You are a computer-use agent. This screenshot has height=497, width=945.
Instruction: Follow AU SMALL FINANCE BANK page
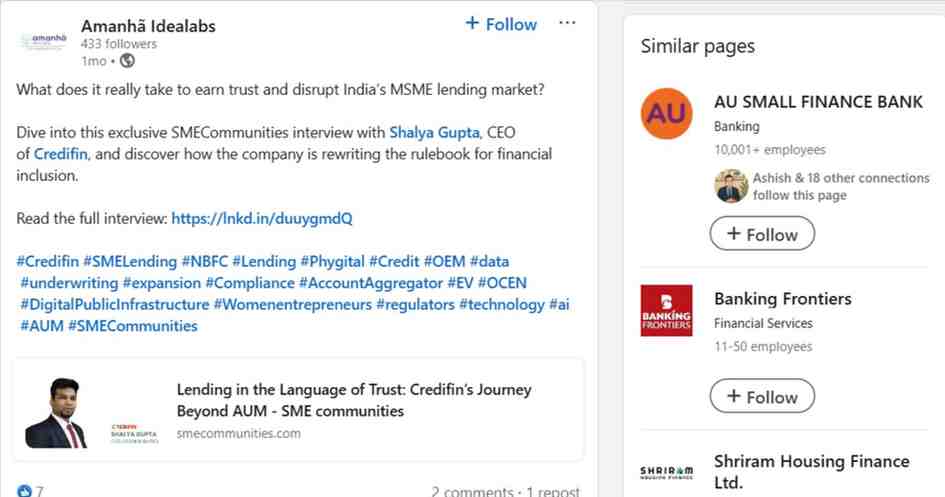762,234
